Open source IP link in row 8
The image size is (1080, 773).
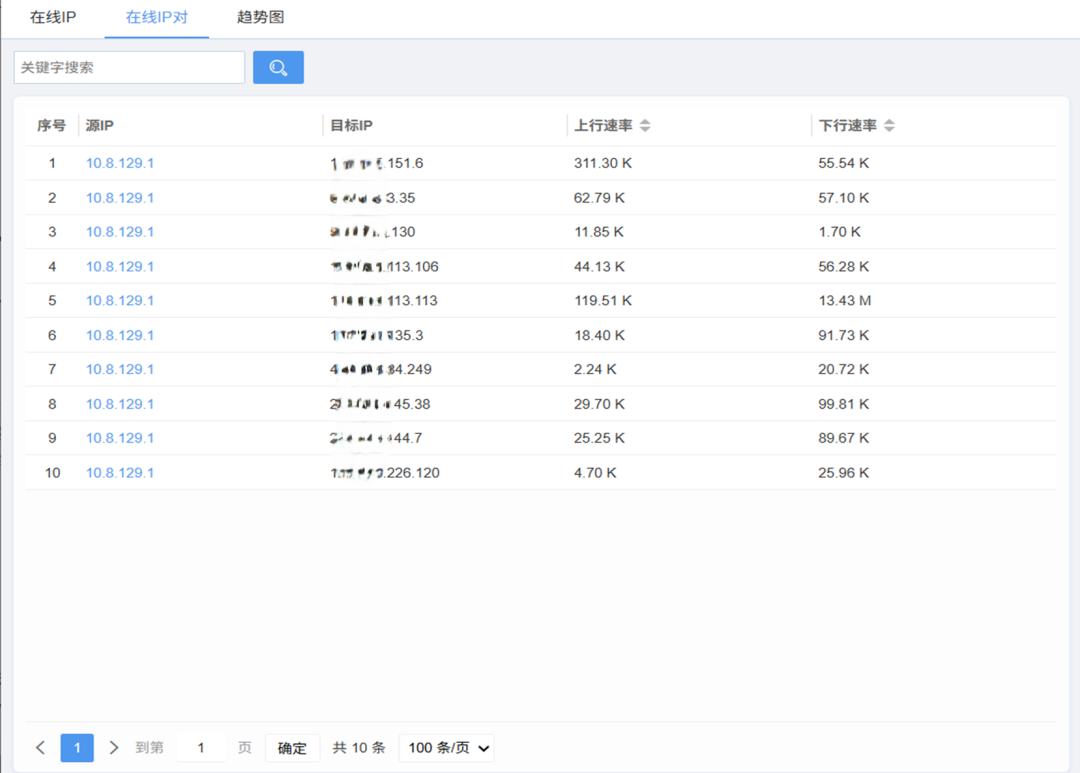tap(120, 404)
